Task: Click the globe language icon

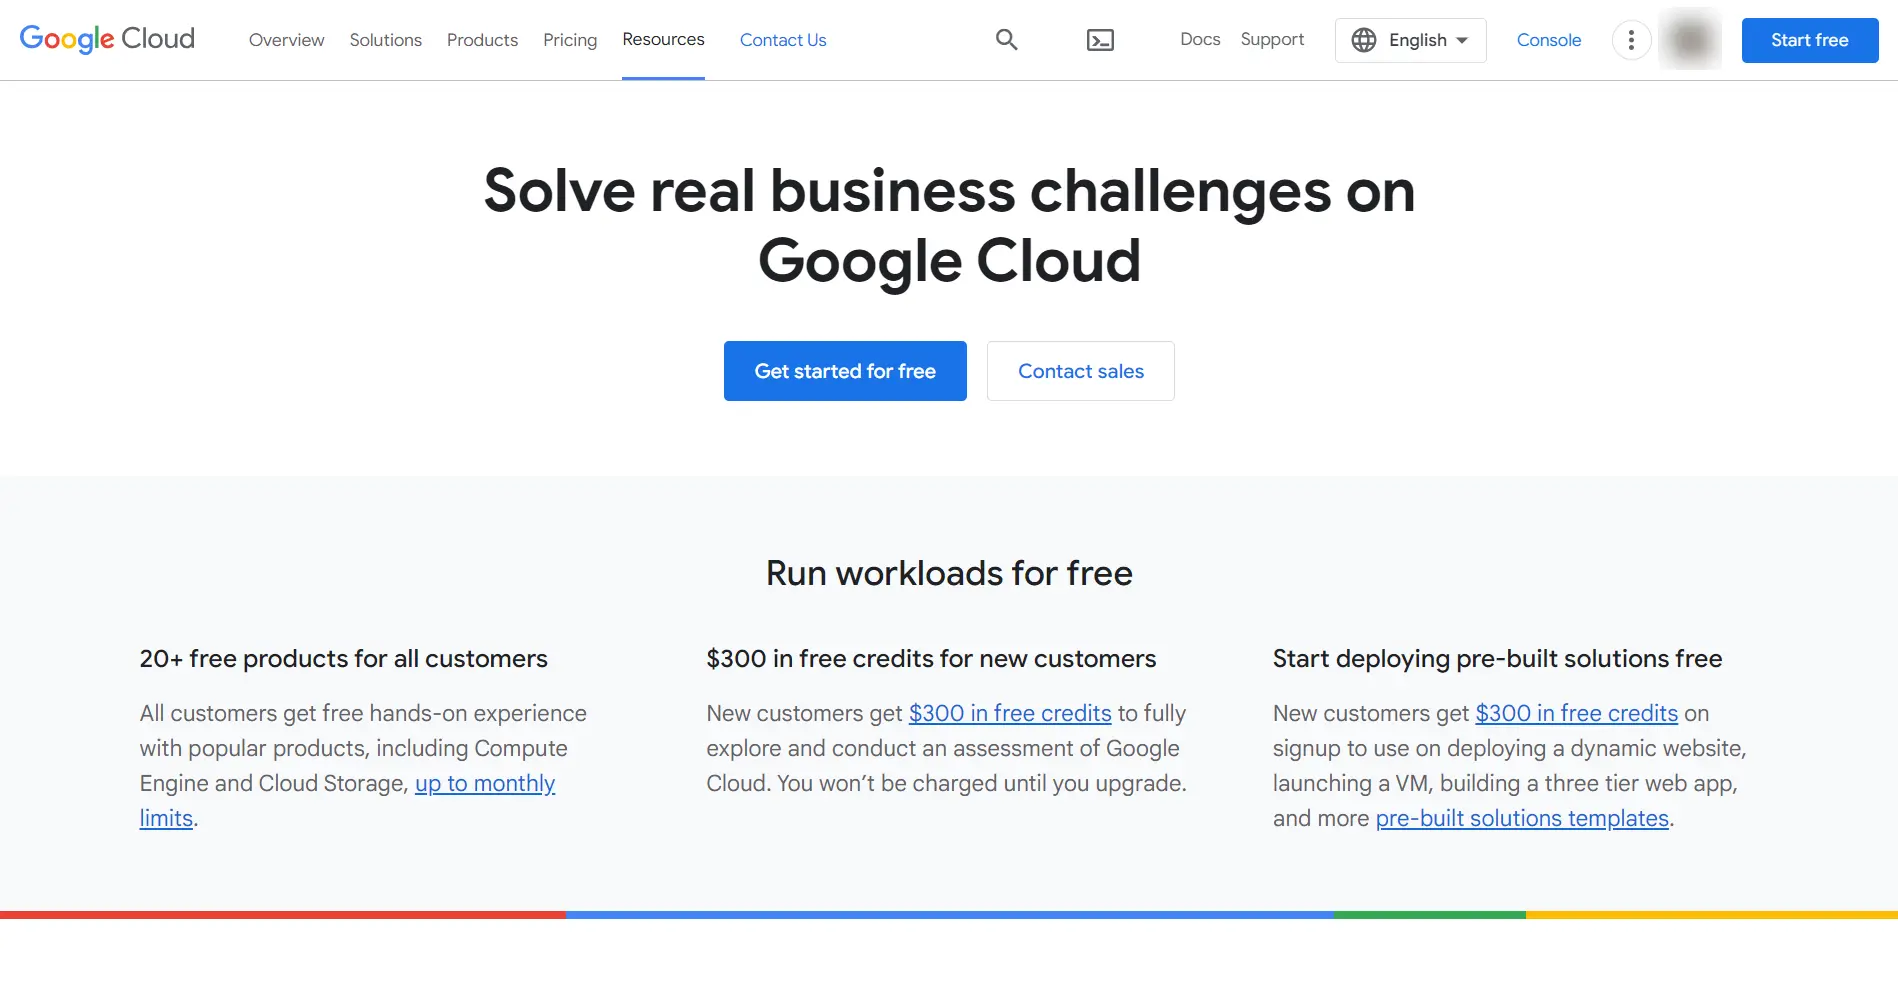Action: (x=1364, y=40)
